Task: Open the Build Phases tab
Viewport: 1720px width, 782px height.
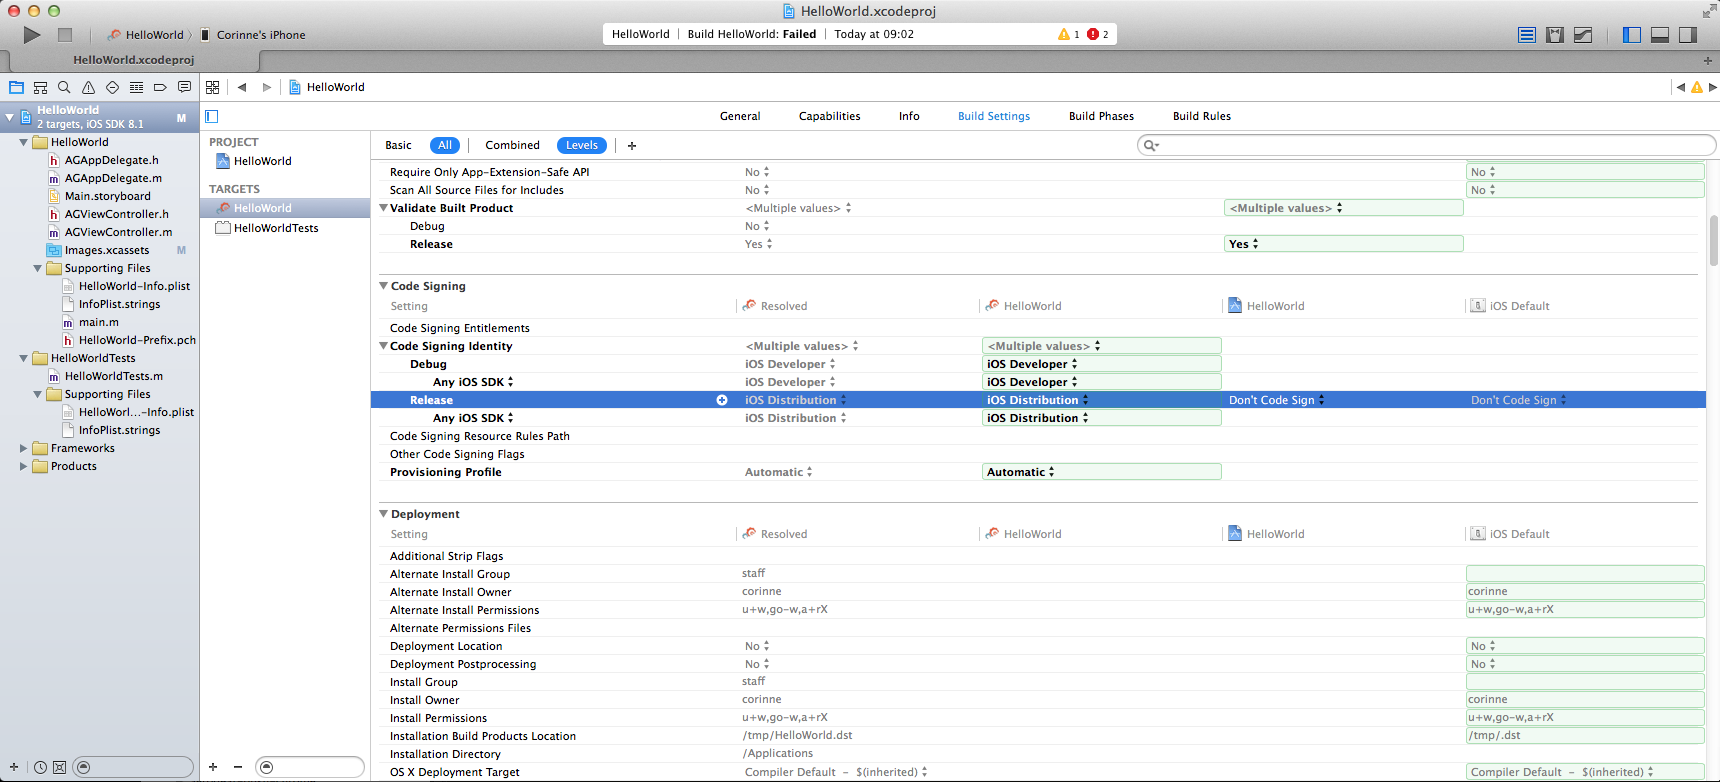Action: (1101, 116)
